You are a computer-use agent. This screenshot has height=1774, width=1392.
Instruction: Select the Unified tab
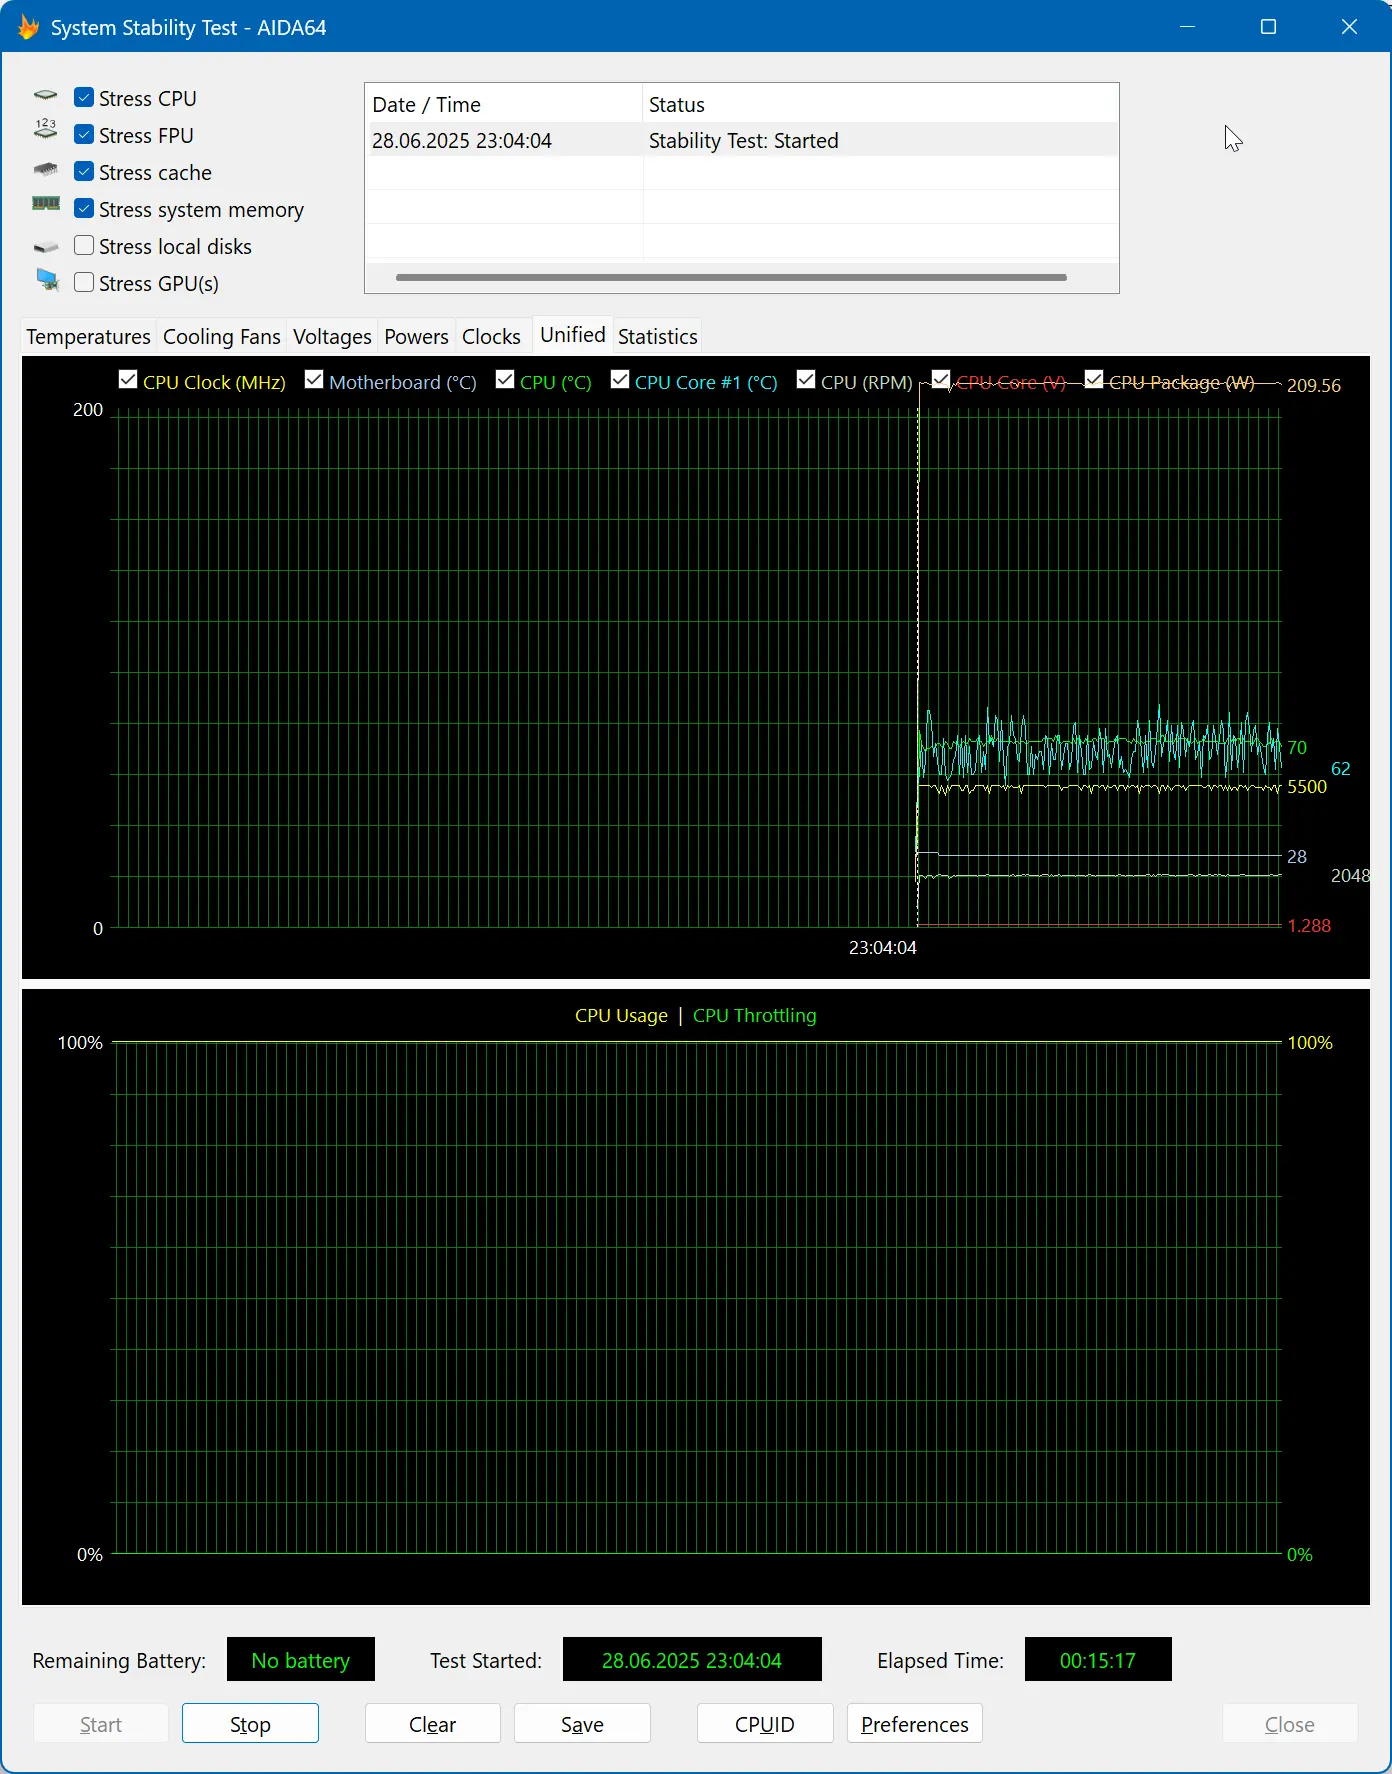(573, 335)
